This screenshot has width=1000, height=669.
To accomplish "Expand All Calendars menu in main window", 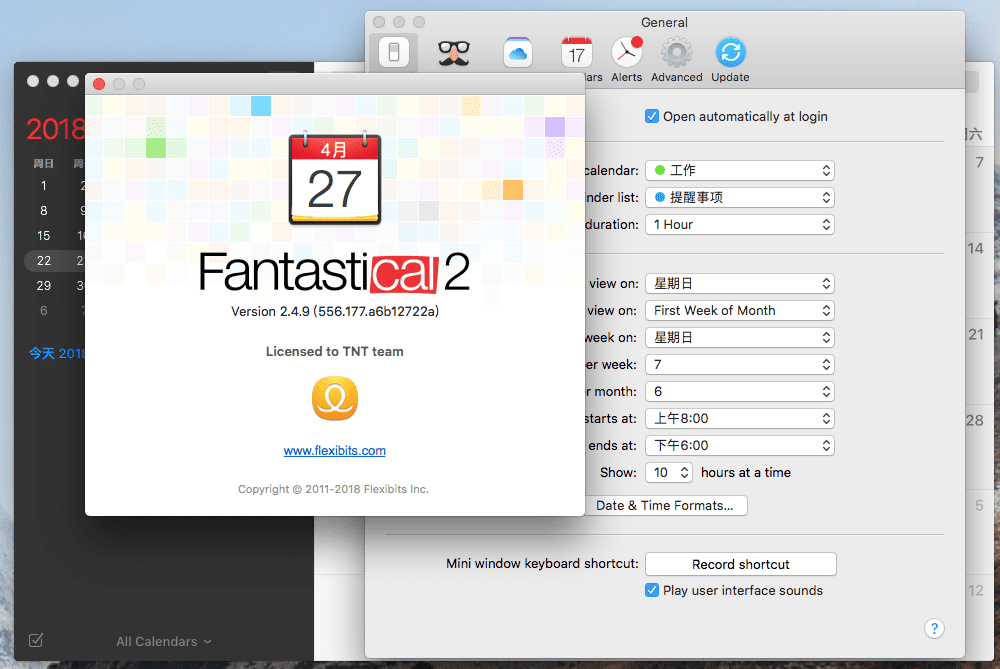I will 163,642.
